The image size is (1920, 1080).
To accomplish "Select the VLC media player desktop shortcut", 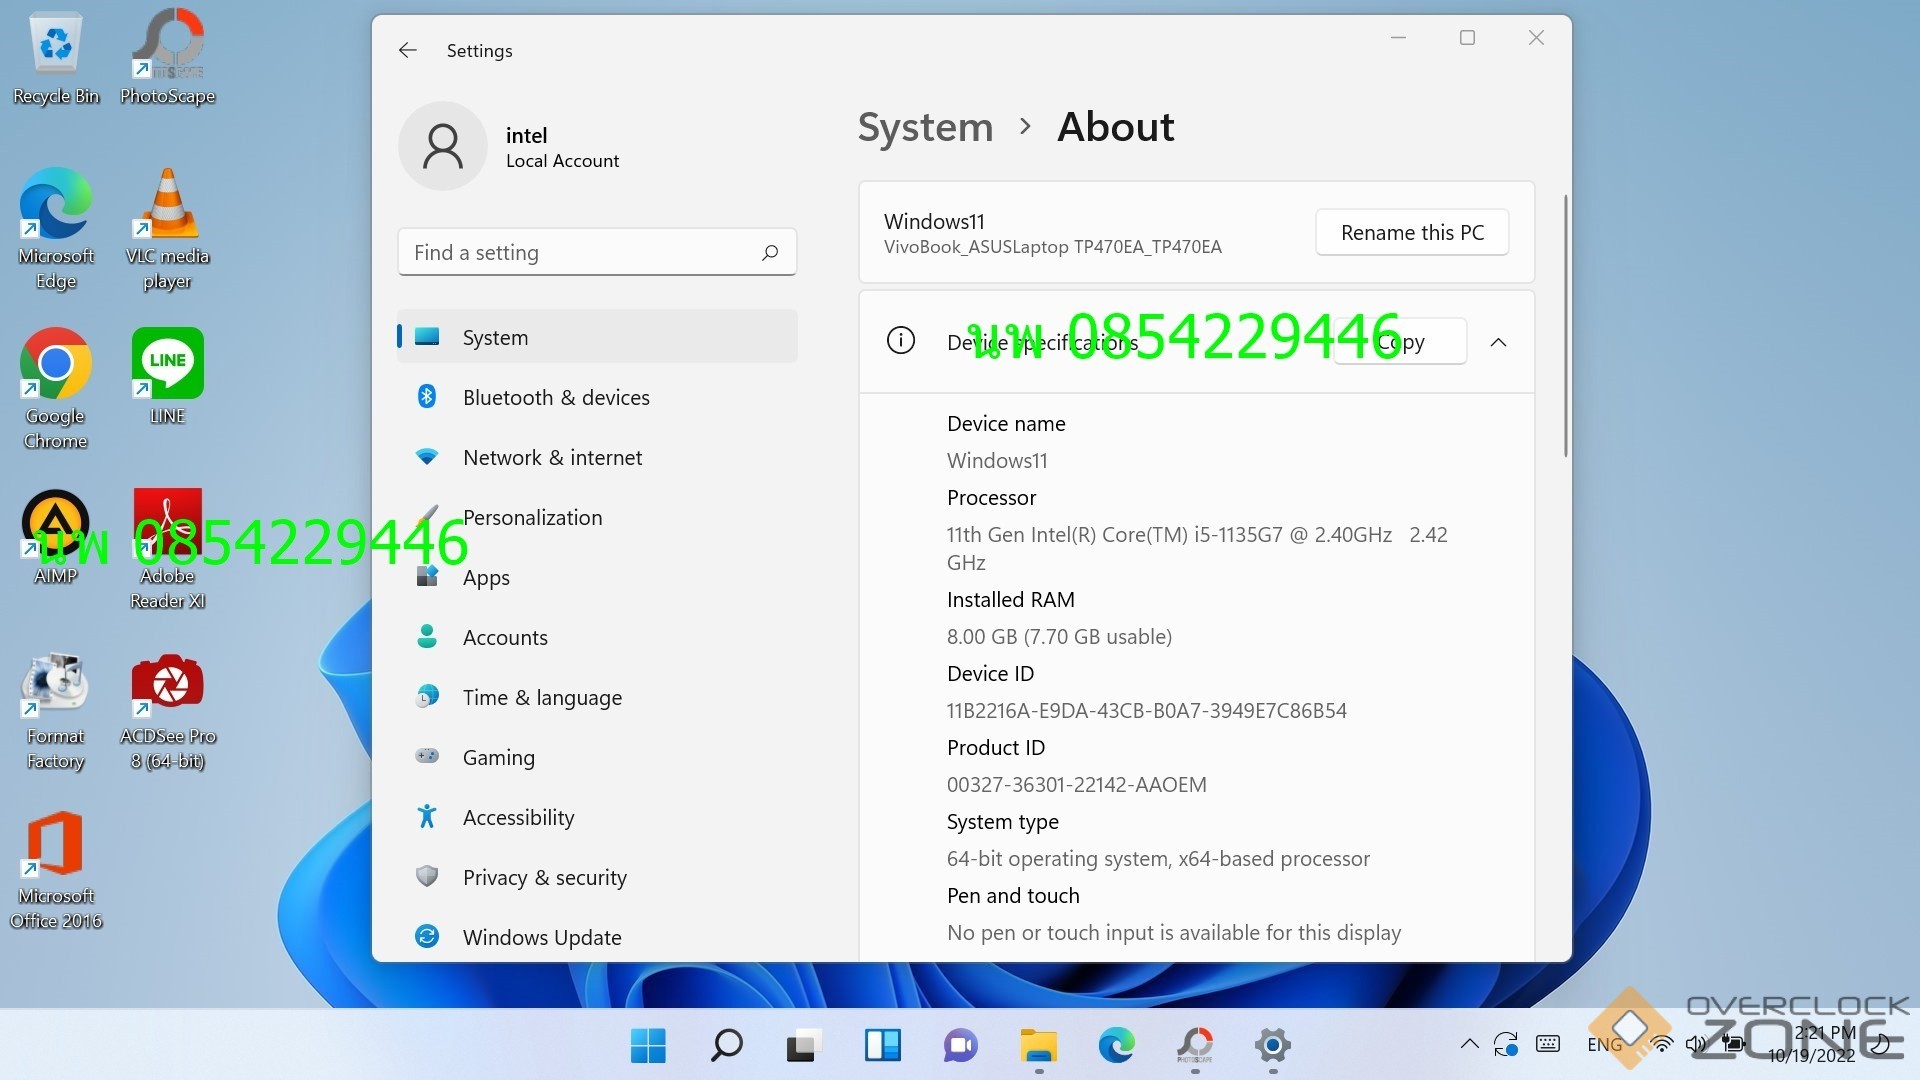I will (168, 230).
